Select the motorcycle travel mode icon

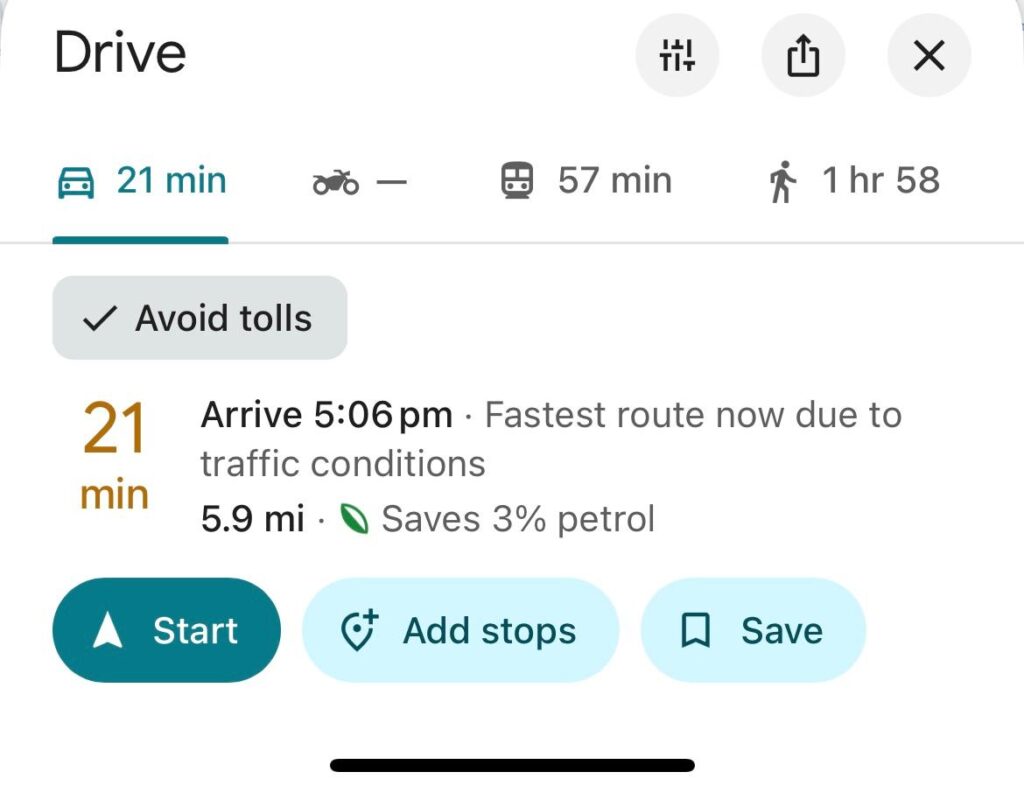(336, 182)
